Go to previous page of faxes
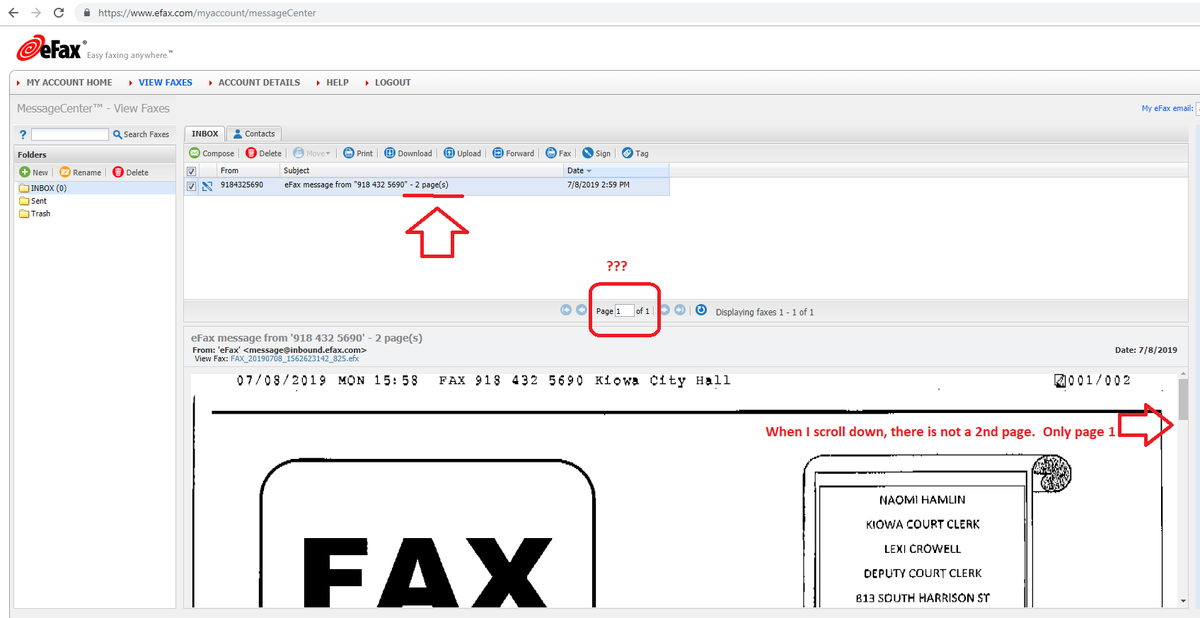This screenshot has height=618, width=1200. pos(582,311)
